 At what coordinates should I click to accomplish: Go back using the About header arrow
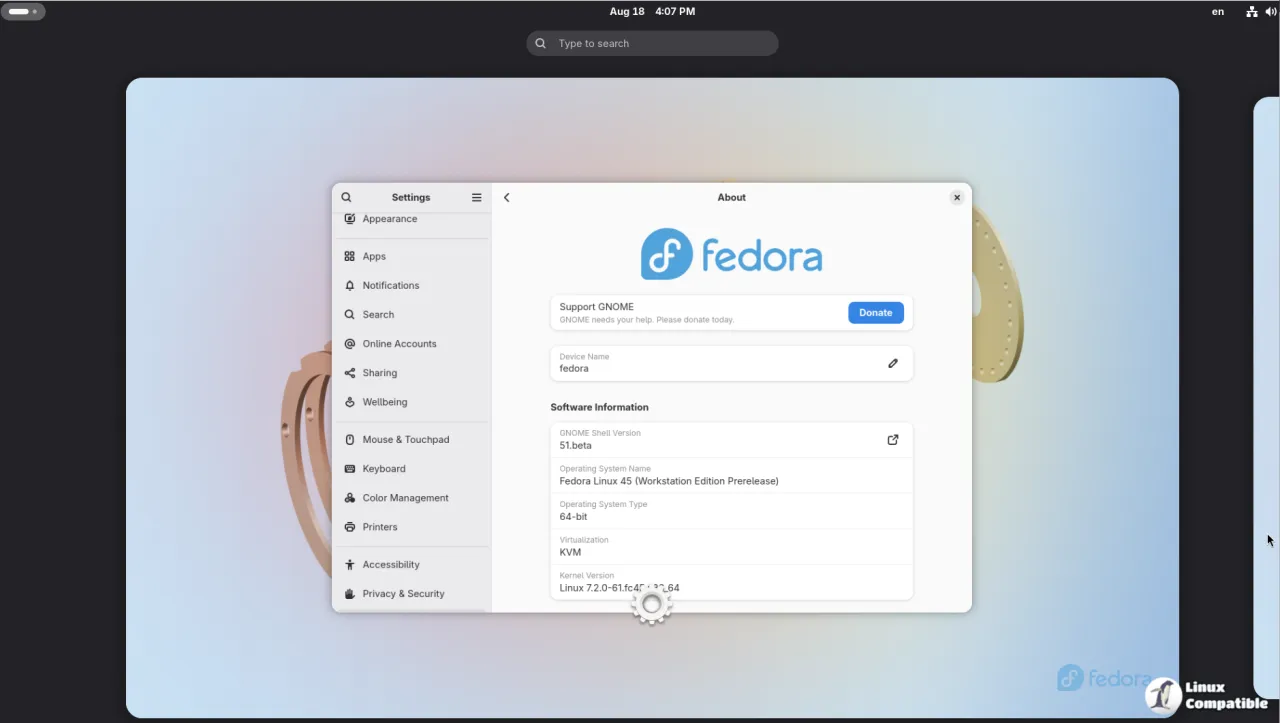507,198
